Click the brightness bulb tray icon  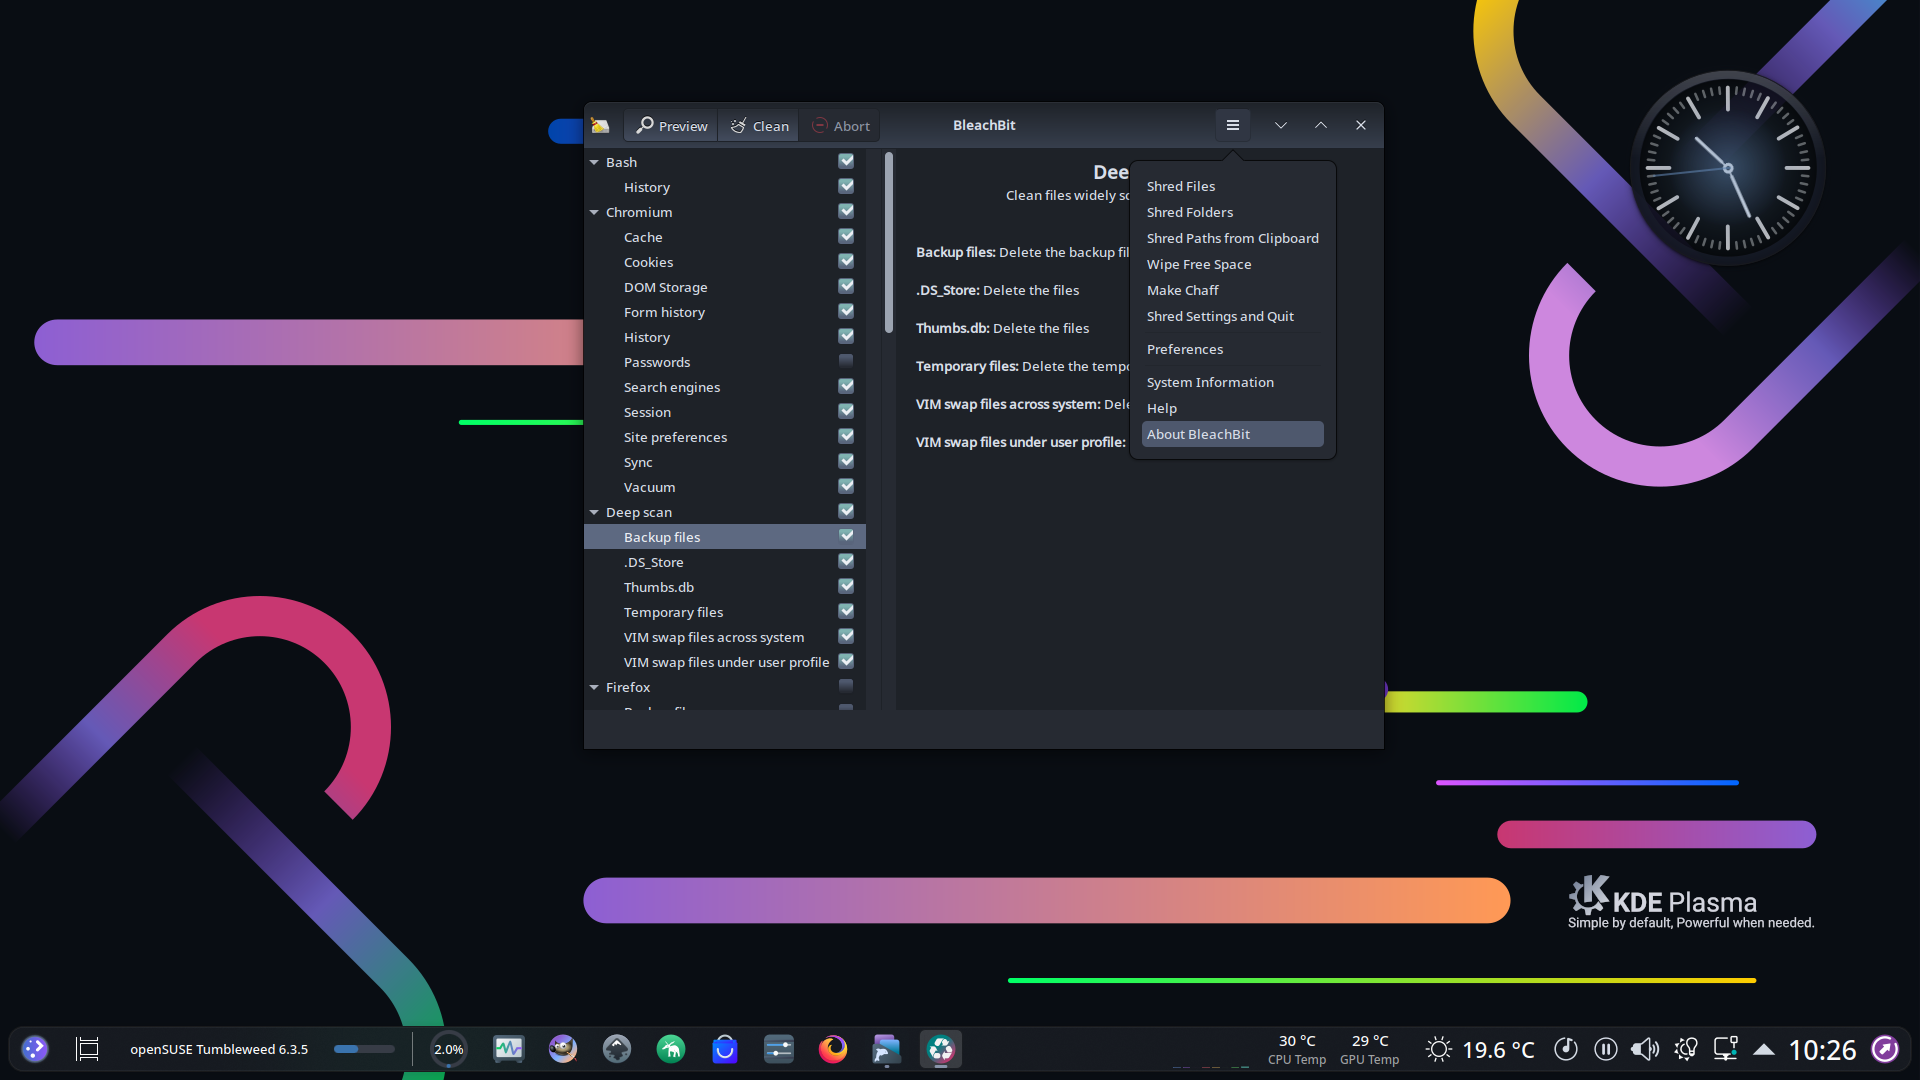1686,1049
